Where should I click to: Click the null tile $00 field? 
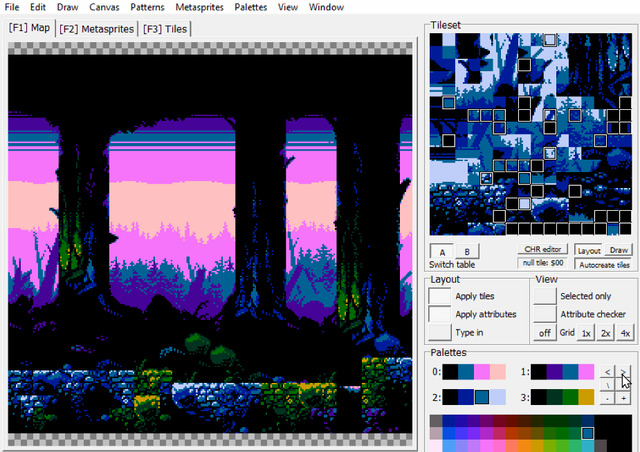point(542,263)
